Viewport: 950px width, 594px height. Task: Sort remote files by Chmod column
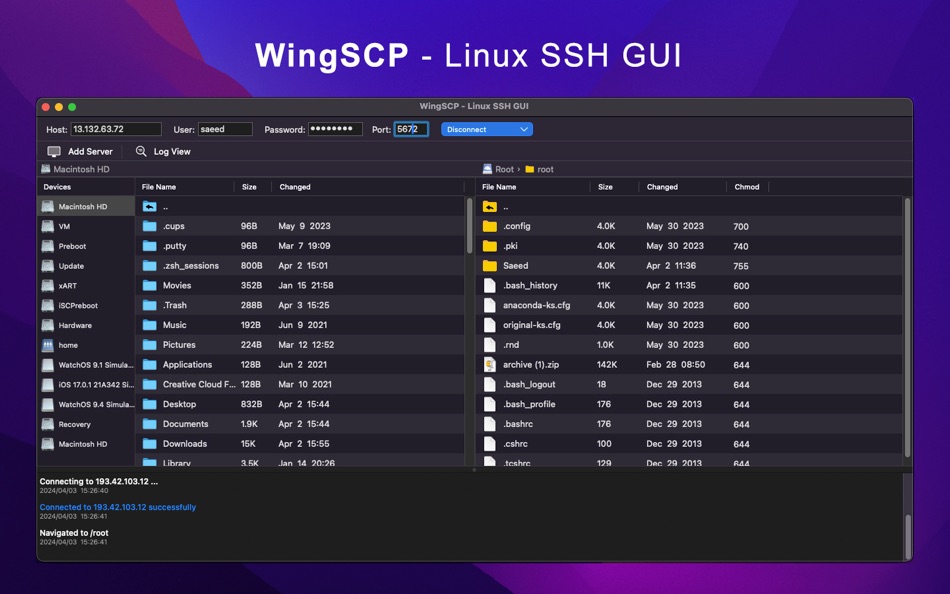tap(747, 187)
